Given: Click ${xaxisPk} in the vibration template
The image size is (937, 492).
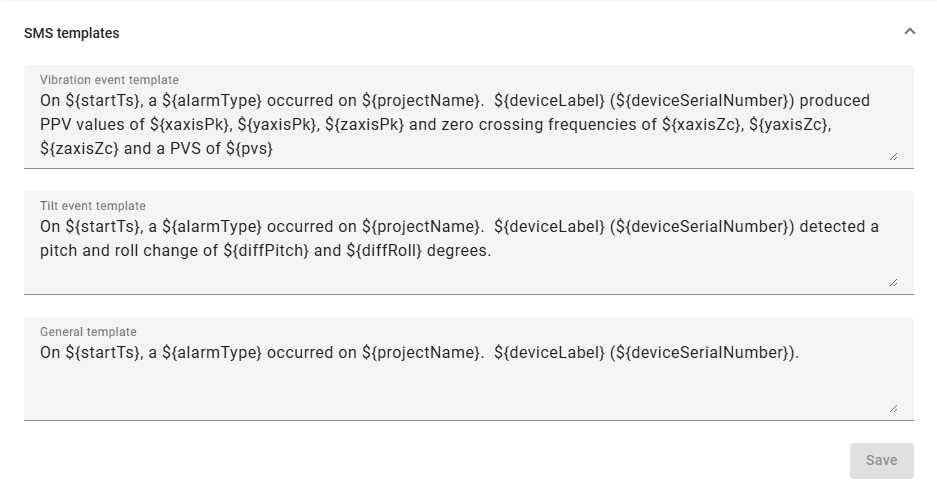Looking at the screenshot, I should (191, 125).
